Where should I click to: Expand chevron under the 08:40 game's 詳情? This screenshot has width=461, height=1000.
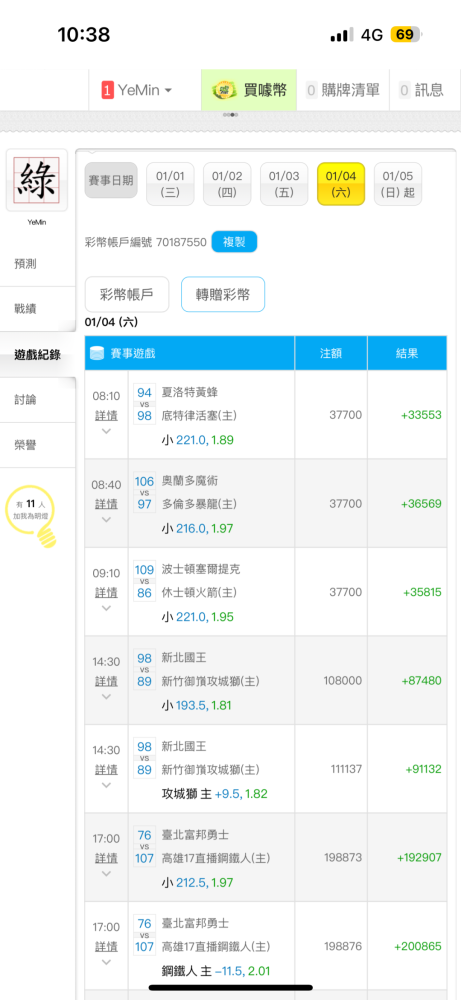(x=106, y=520)
